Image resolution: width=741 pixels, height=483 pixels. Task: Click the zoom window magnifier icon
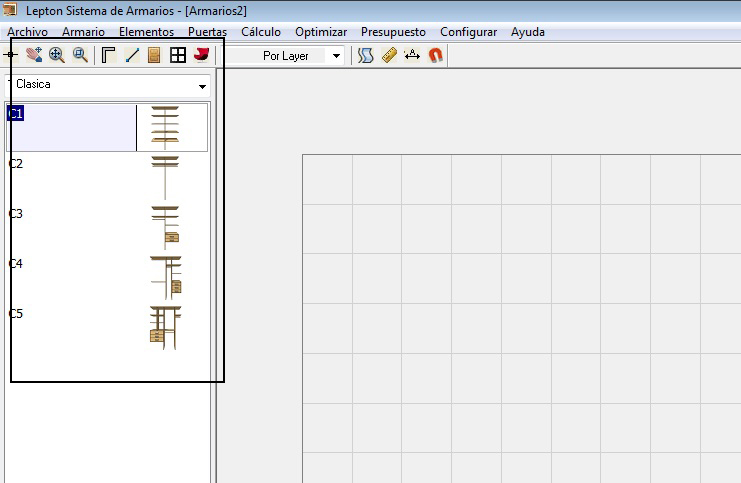pyautogui.click(x=80, y=55)
